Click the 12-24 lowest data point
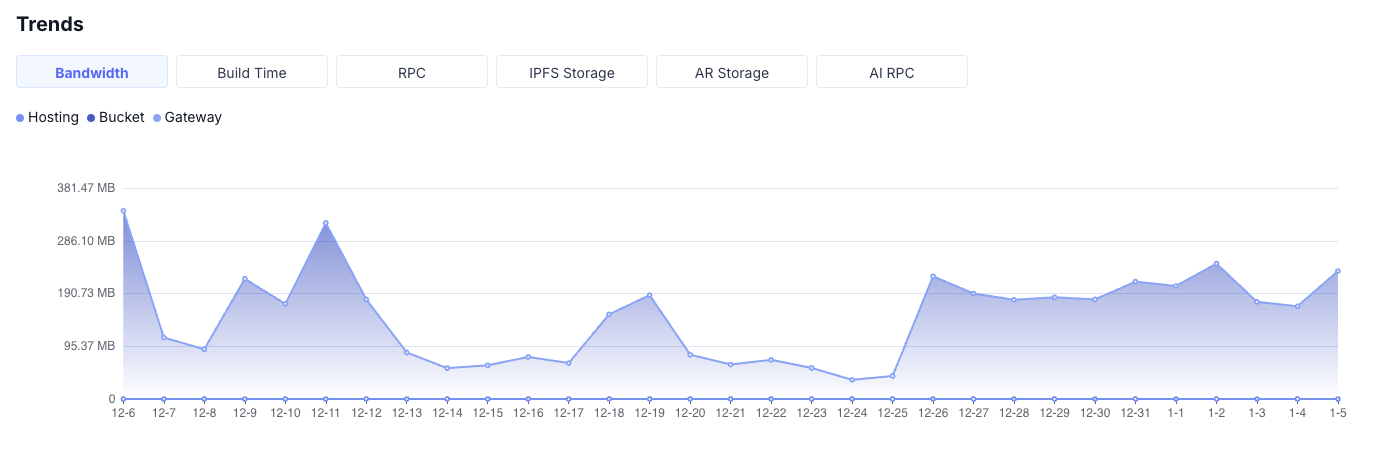 pos(852,380)
